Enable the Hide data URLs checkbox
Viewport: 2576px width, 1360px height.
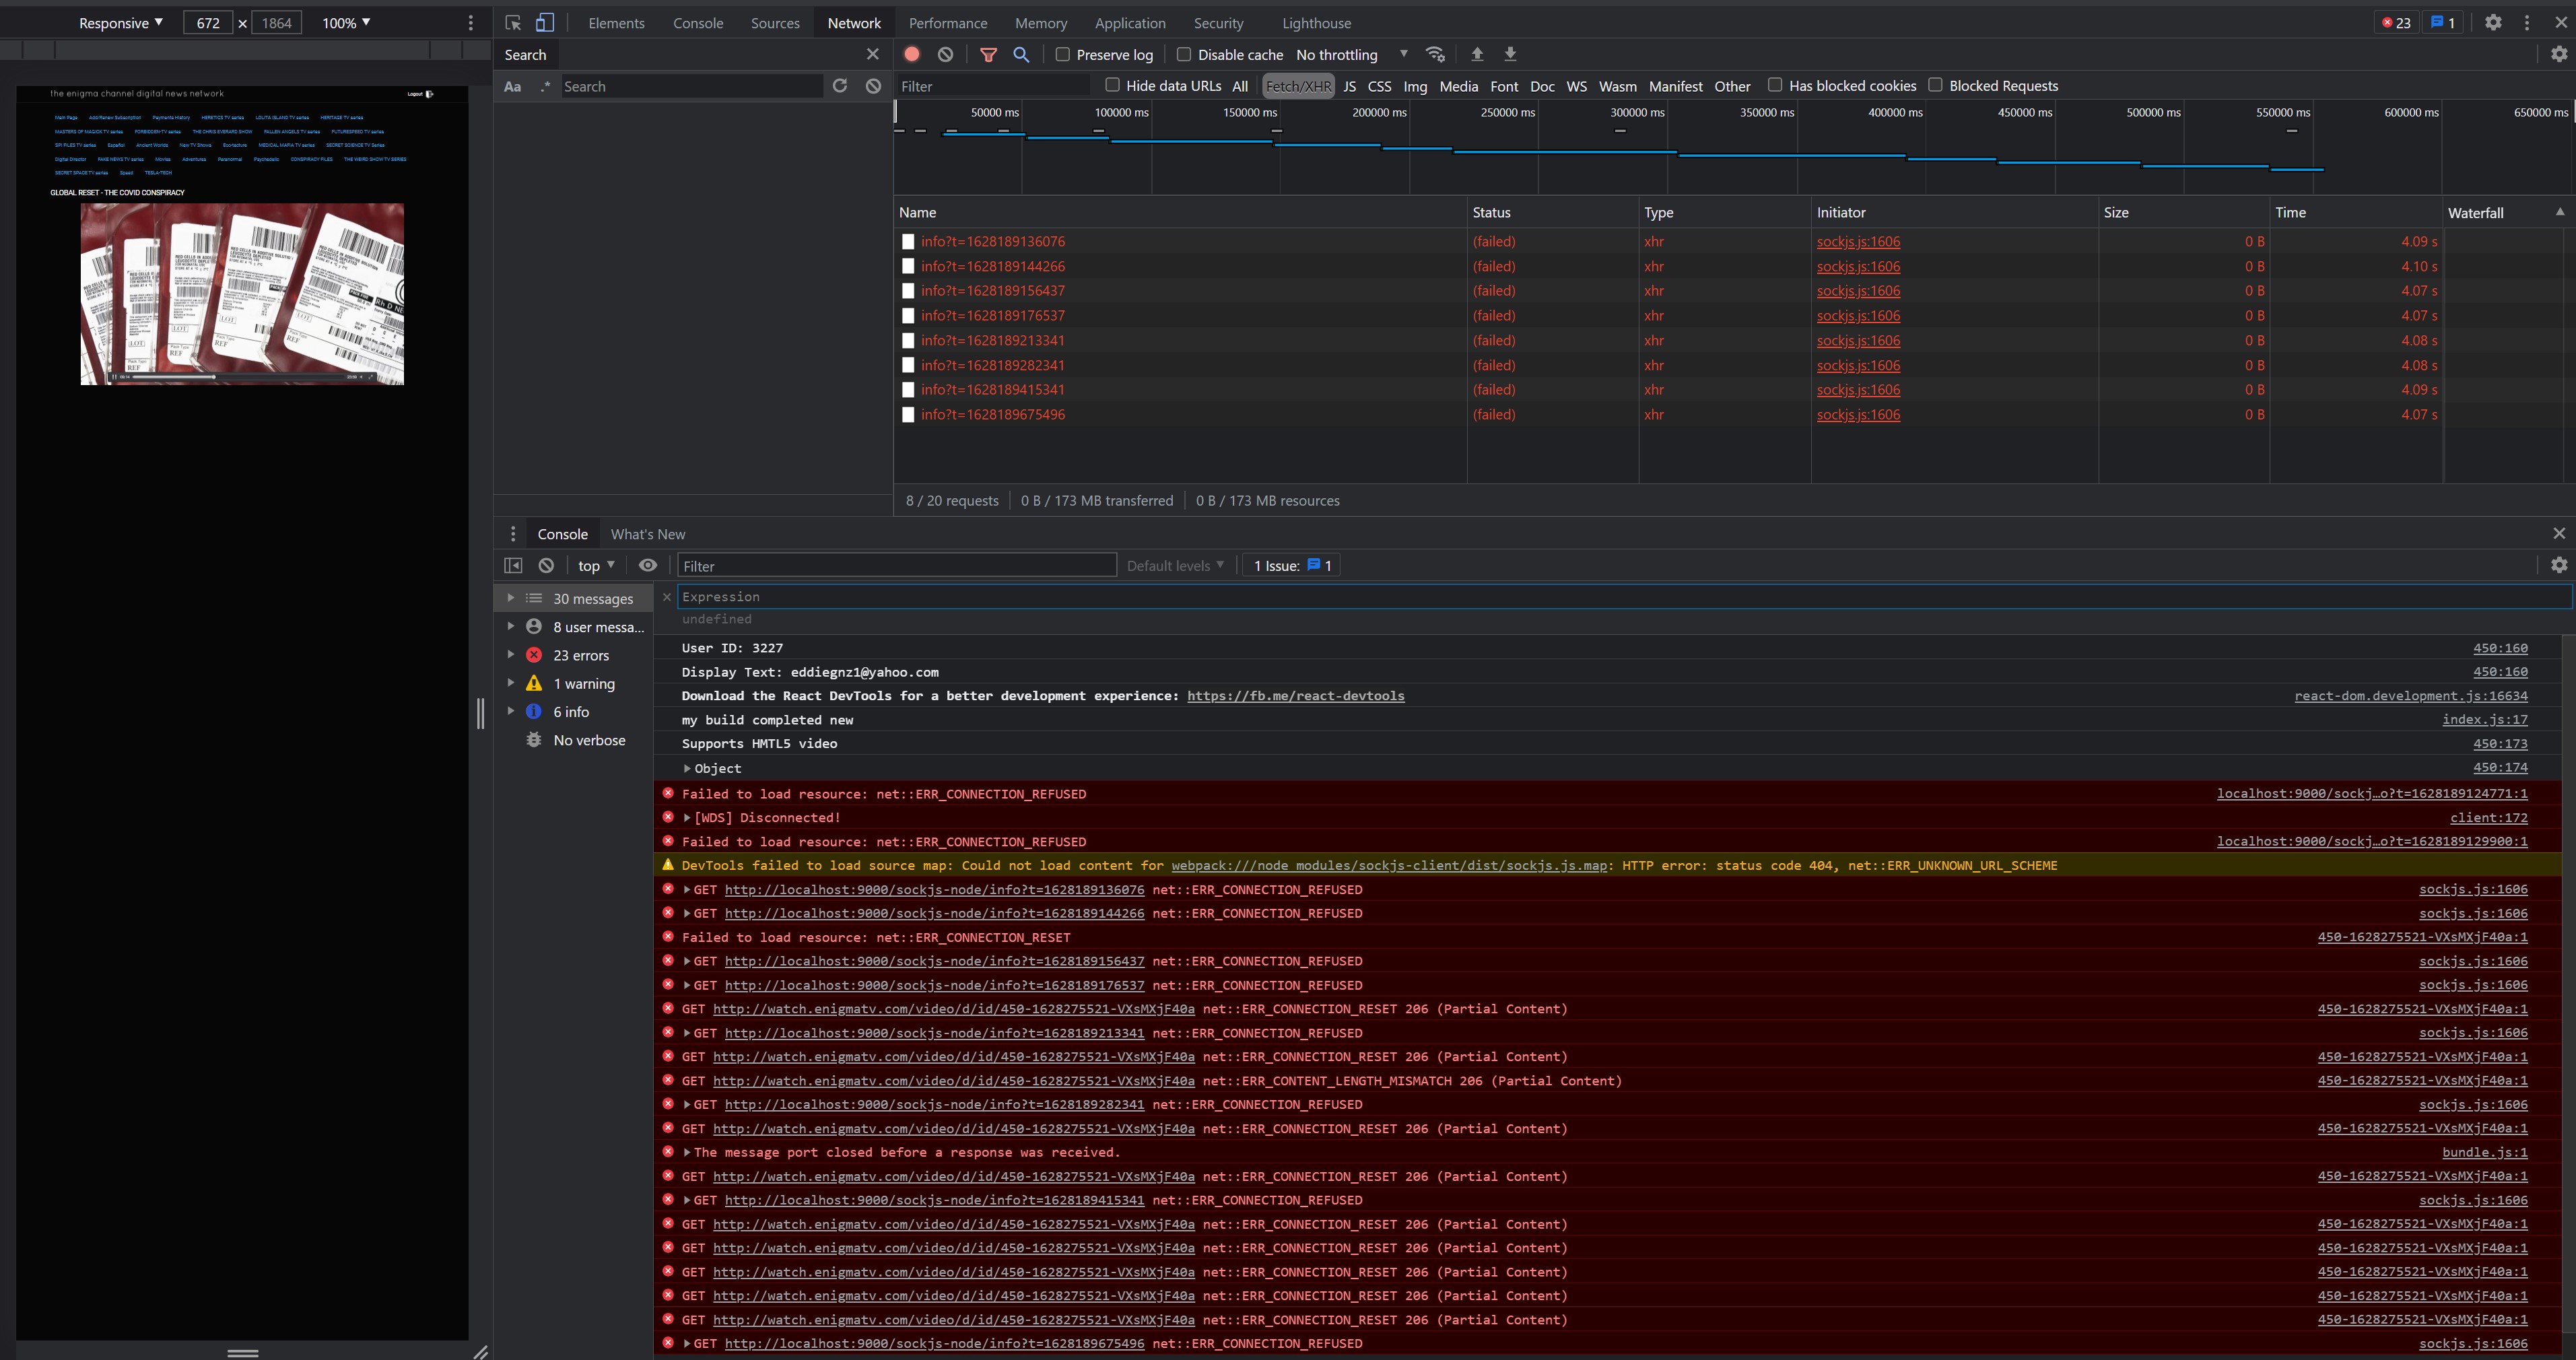pos(1112,85)
